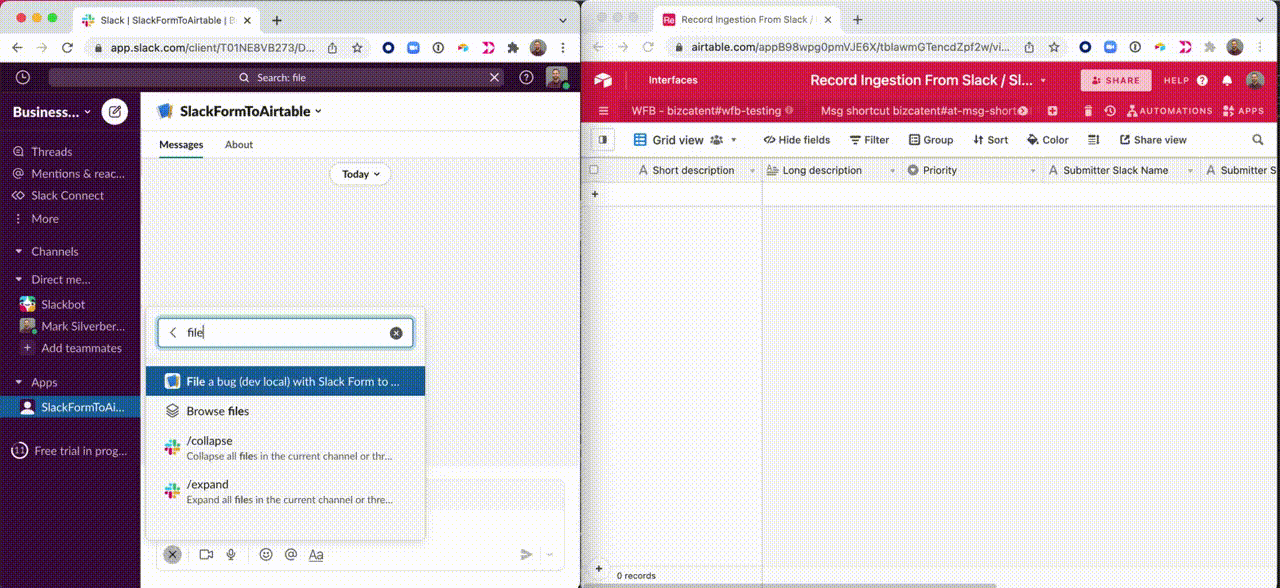Screen dimensions: 1280x588
Task: Toggle the Airtable views sidebar
Action: click(x=603, y=140)
